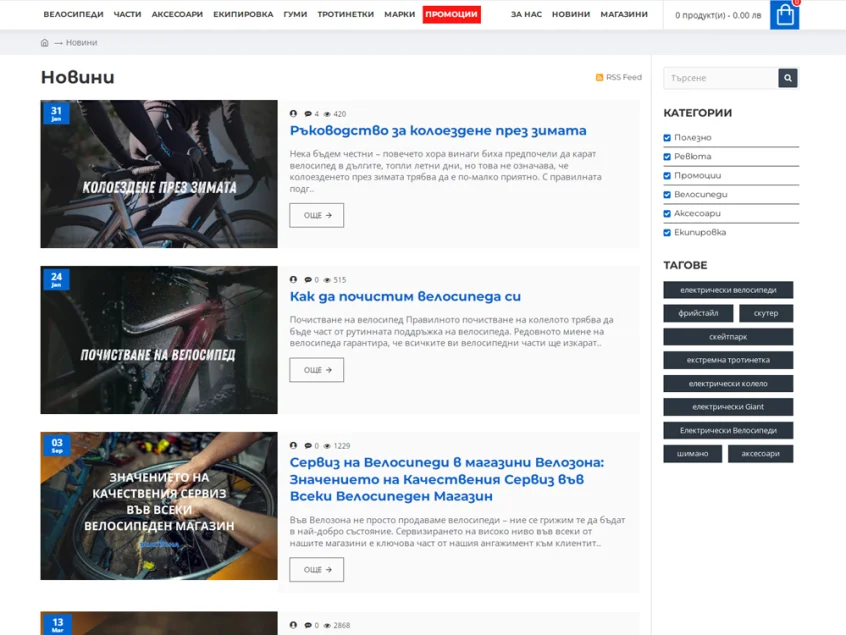
Task: Click views eye icon showing 515
Action: pos(327,279)
